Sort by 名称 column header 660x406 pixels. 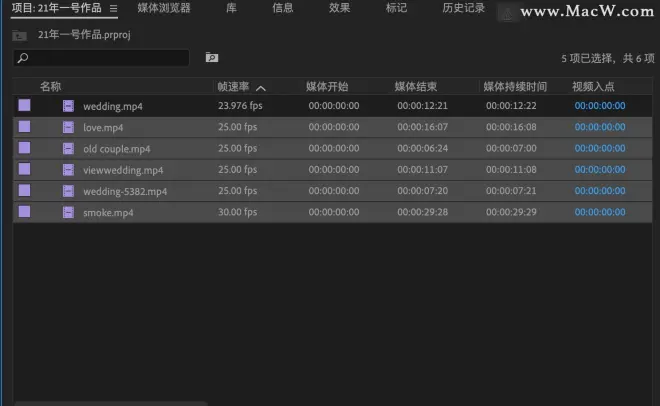point(51,87)
